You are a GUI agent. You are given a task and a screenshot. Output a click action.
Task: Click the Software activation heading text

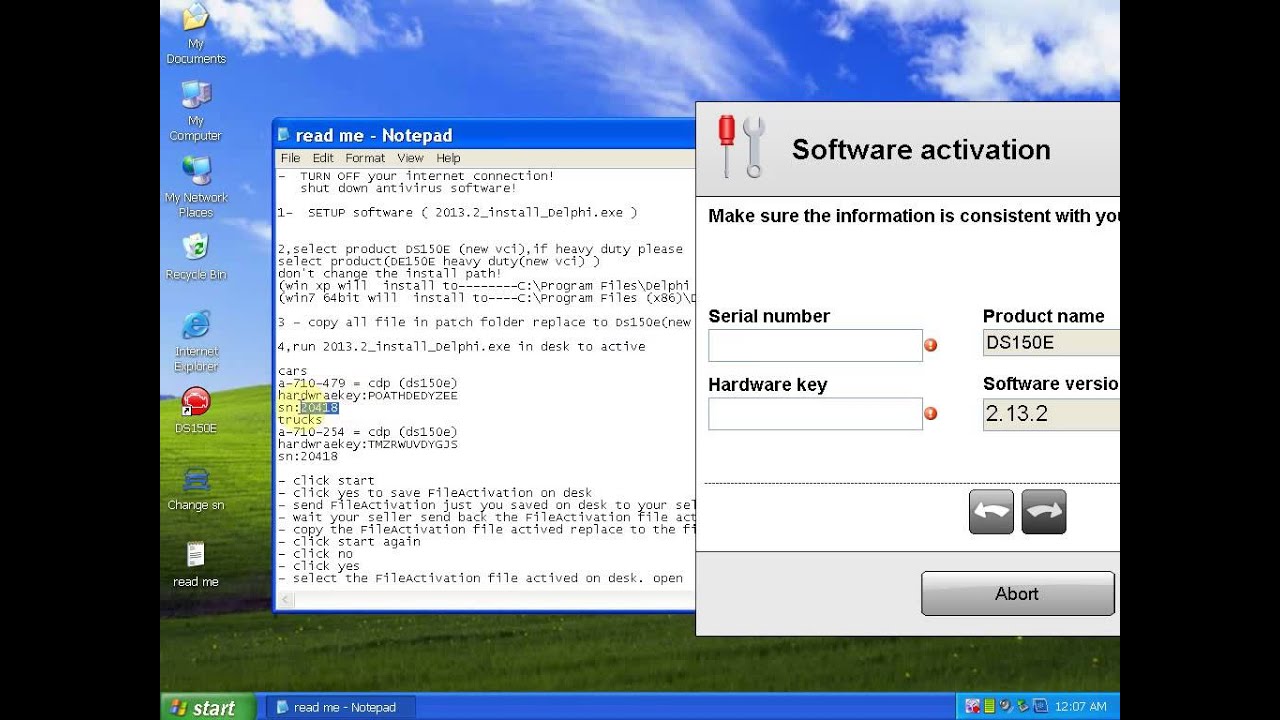pyautogui.click(x=921, y=150)
